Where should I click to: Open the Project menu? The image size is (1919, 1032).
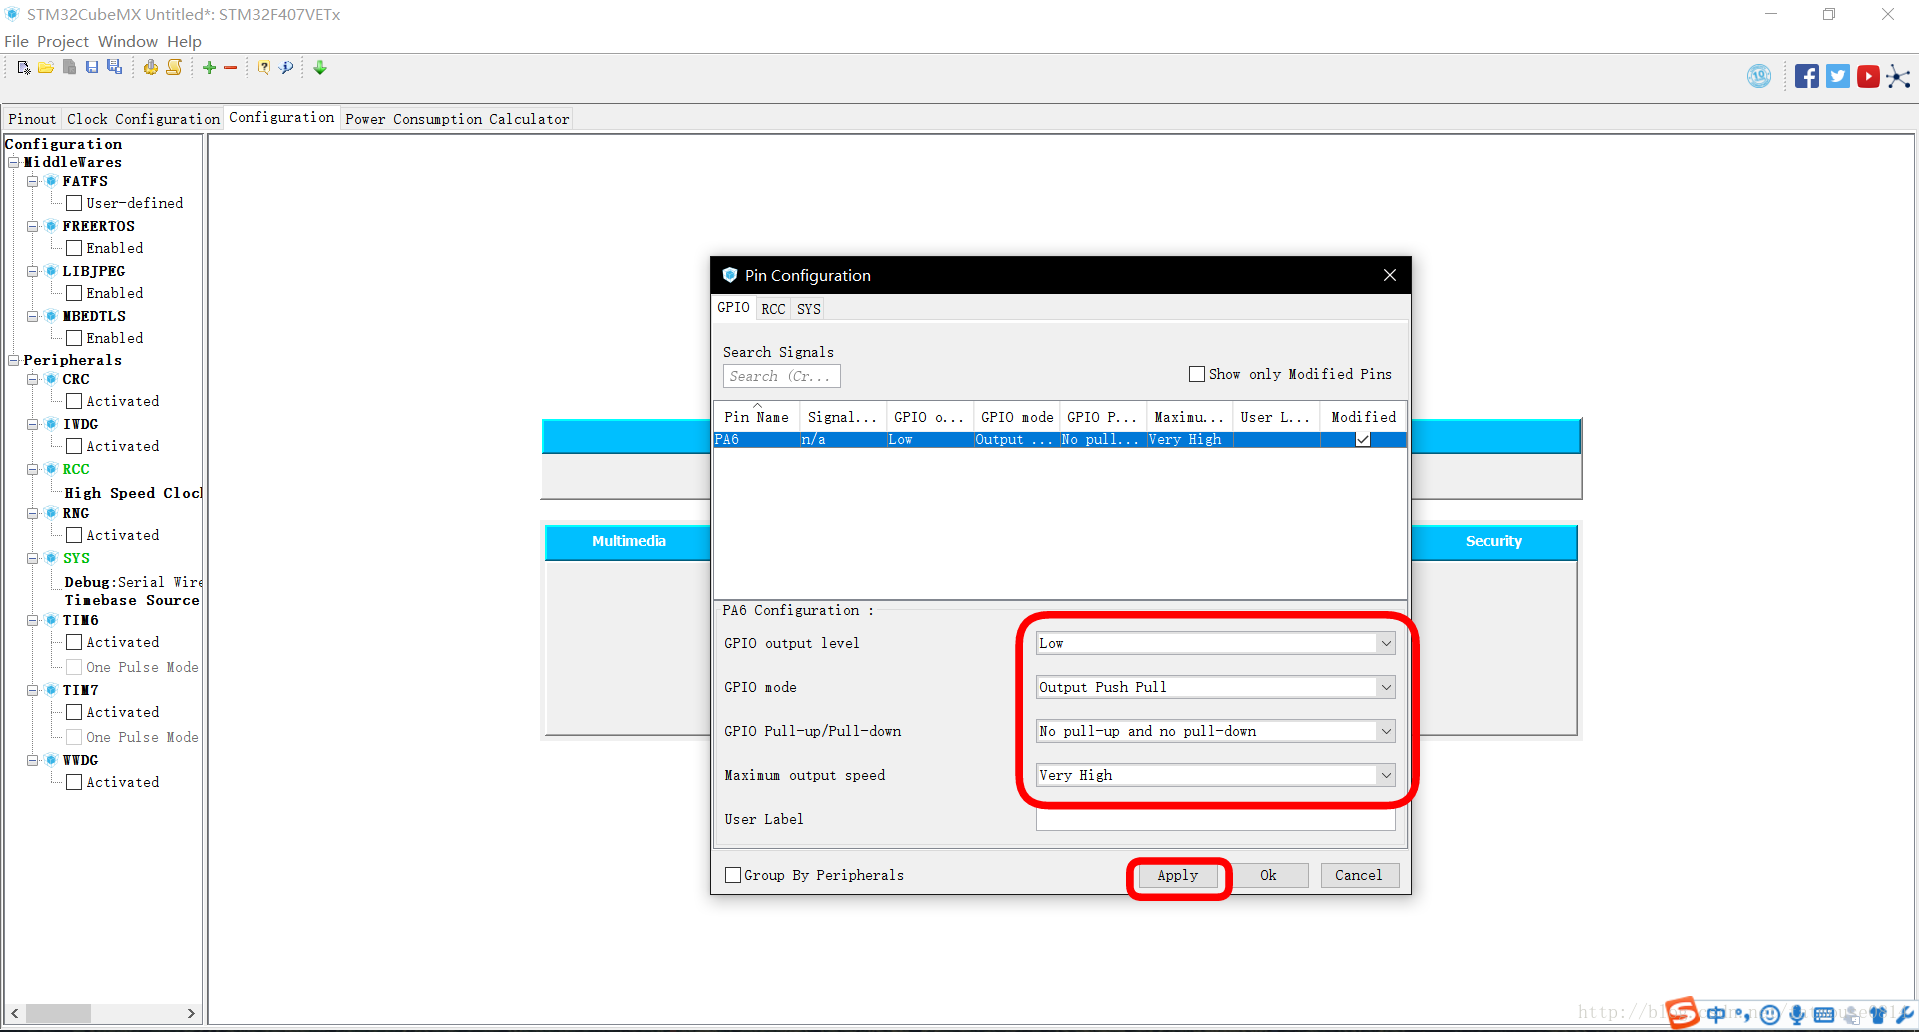63,41
